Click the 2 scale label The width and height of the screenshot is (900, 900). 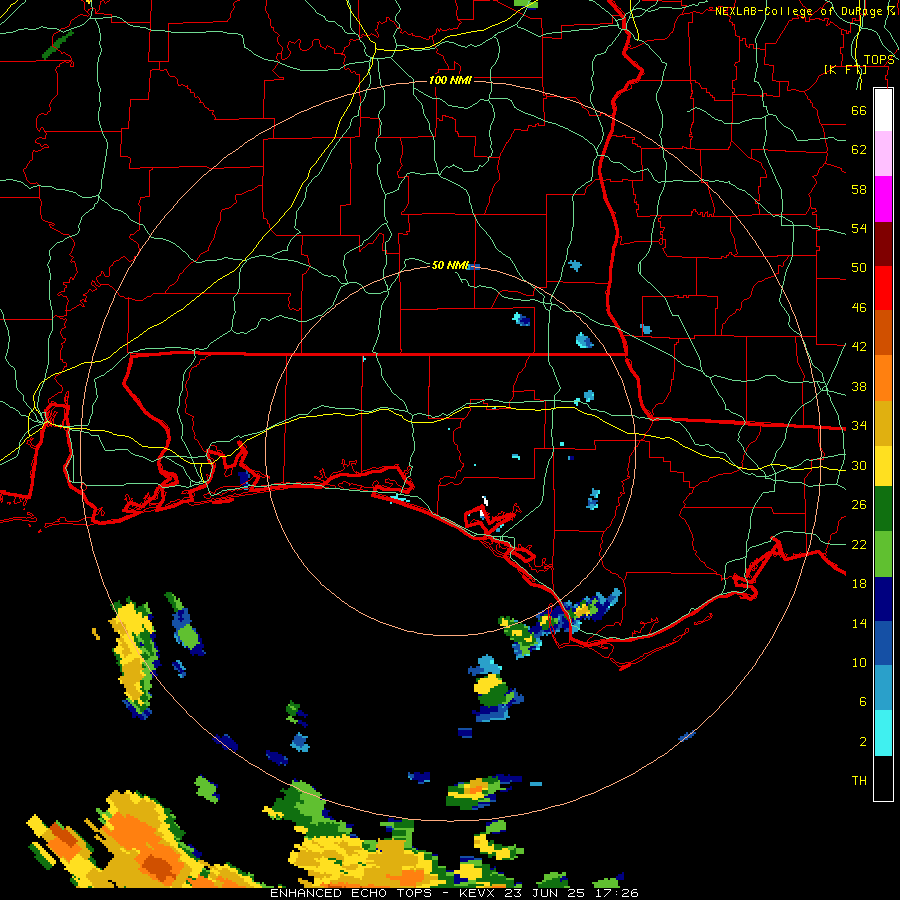863,741
